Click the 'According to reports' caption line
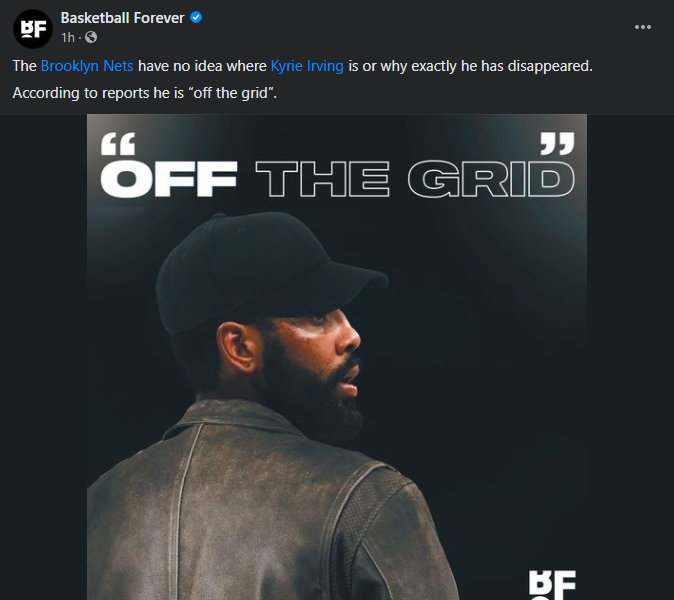674x600 pixels. [144, 93]
